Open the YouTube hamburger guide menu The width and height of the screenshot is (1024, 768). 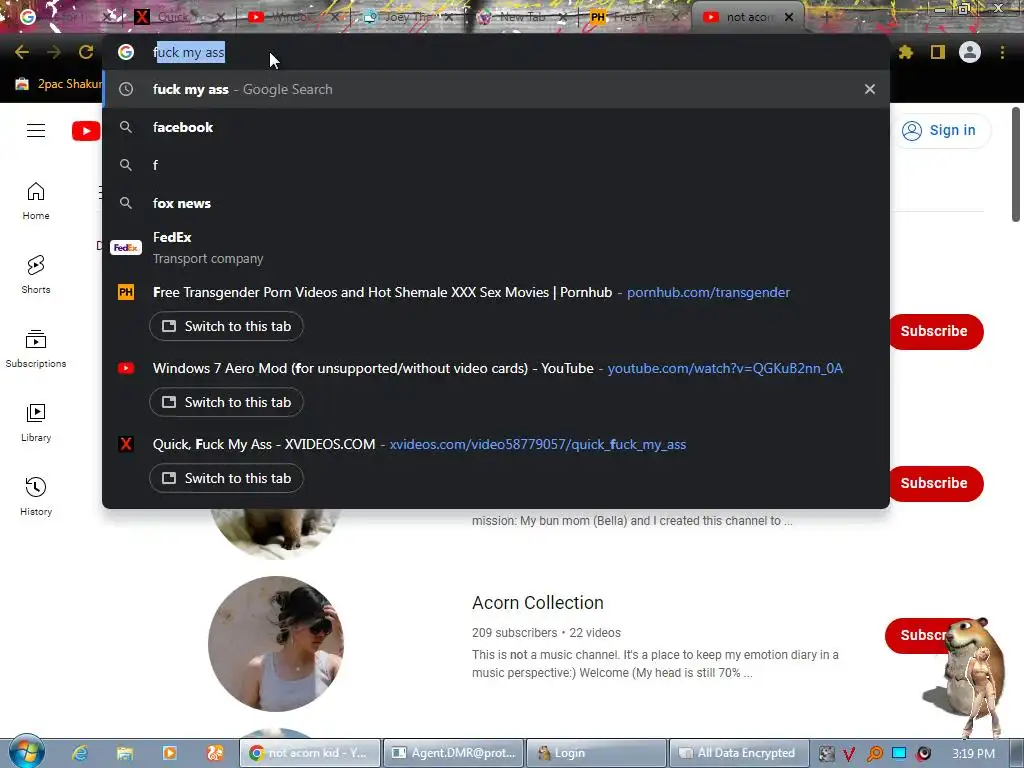click(36, 131)
